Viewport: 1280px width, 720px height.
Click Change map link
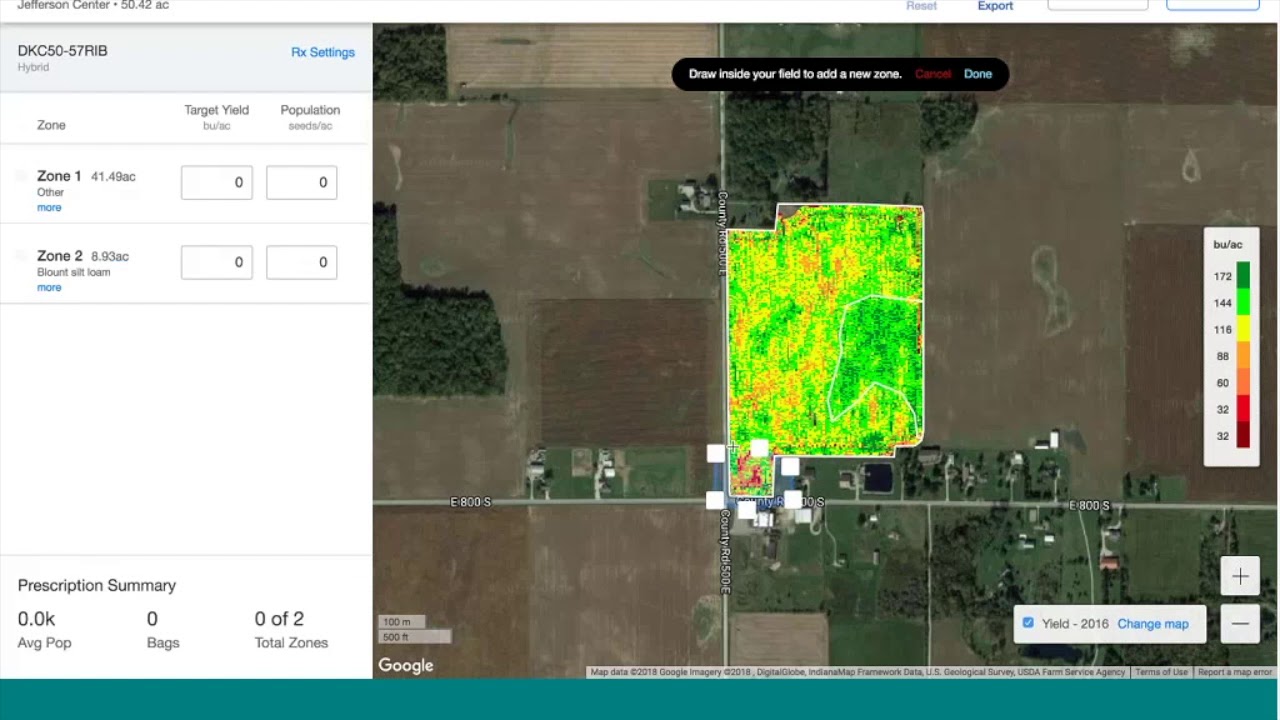pyautogui.click(x=1153, y=623)
